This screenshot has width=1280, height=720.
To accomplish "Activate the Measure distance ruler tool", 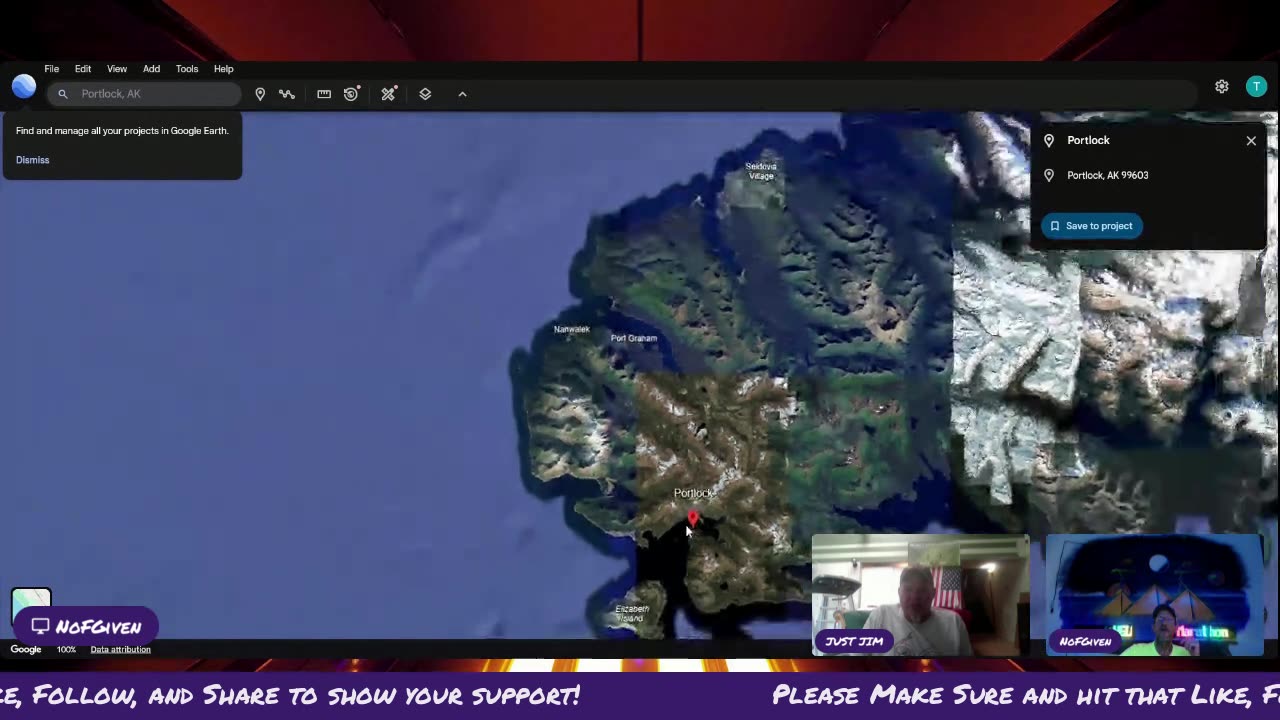I will 324,94.
